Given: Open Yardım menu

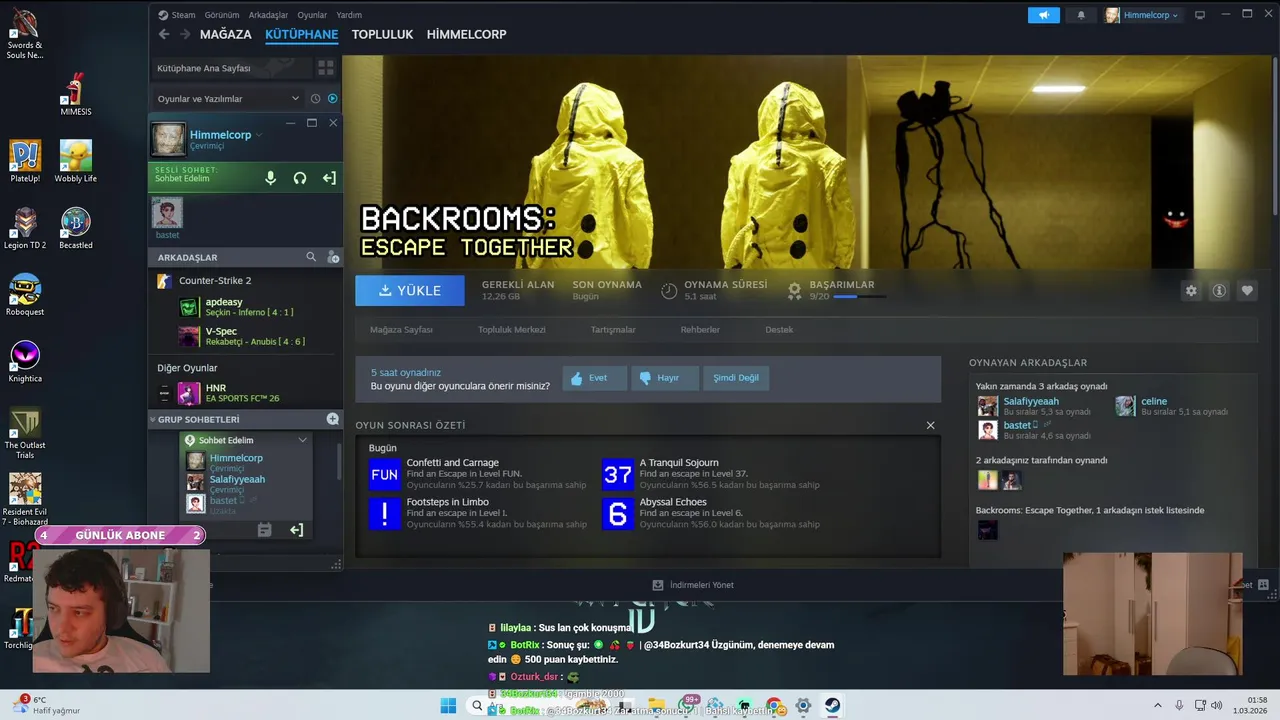Looking at the screenshot, I should pos(349,15).
